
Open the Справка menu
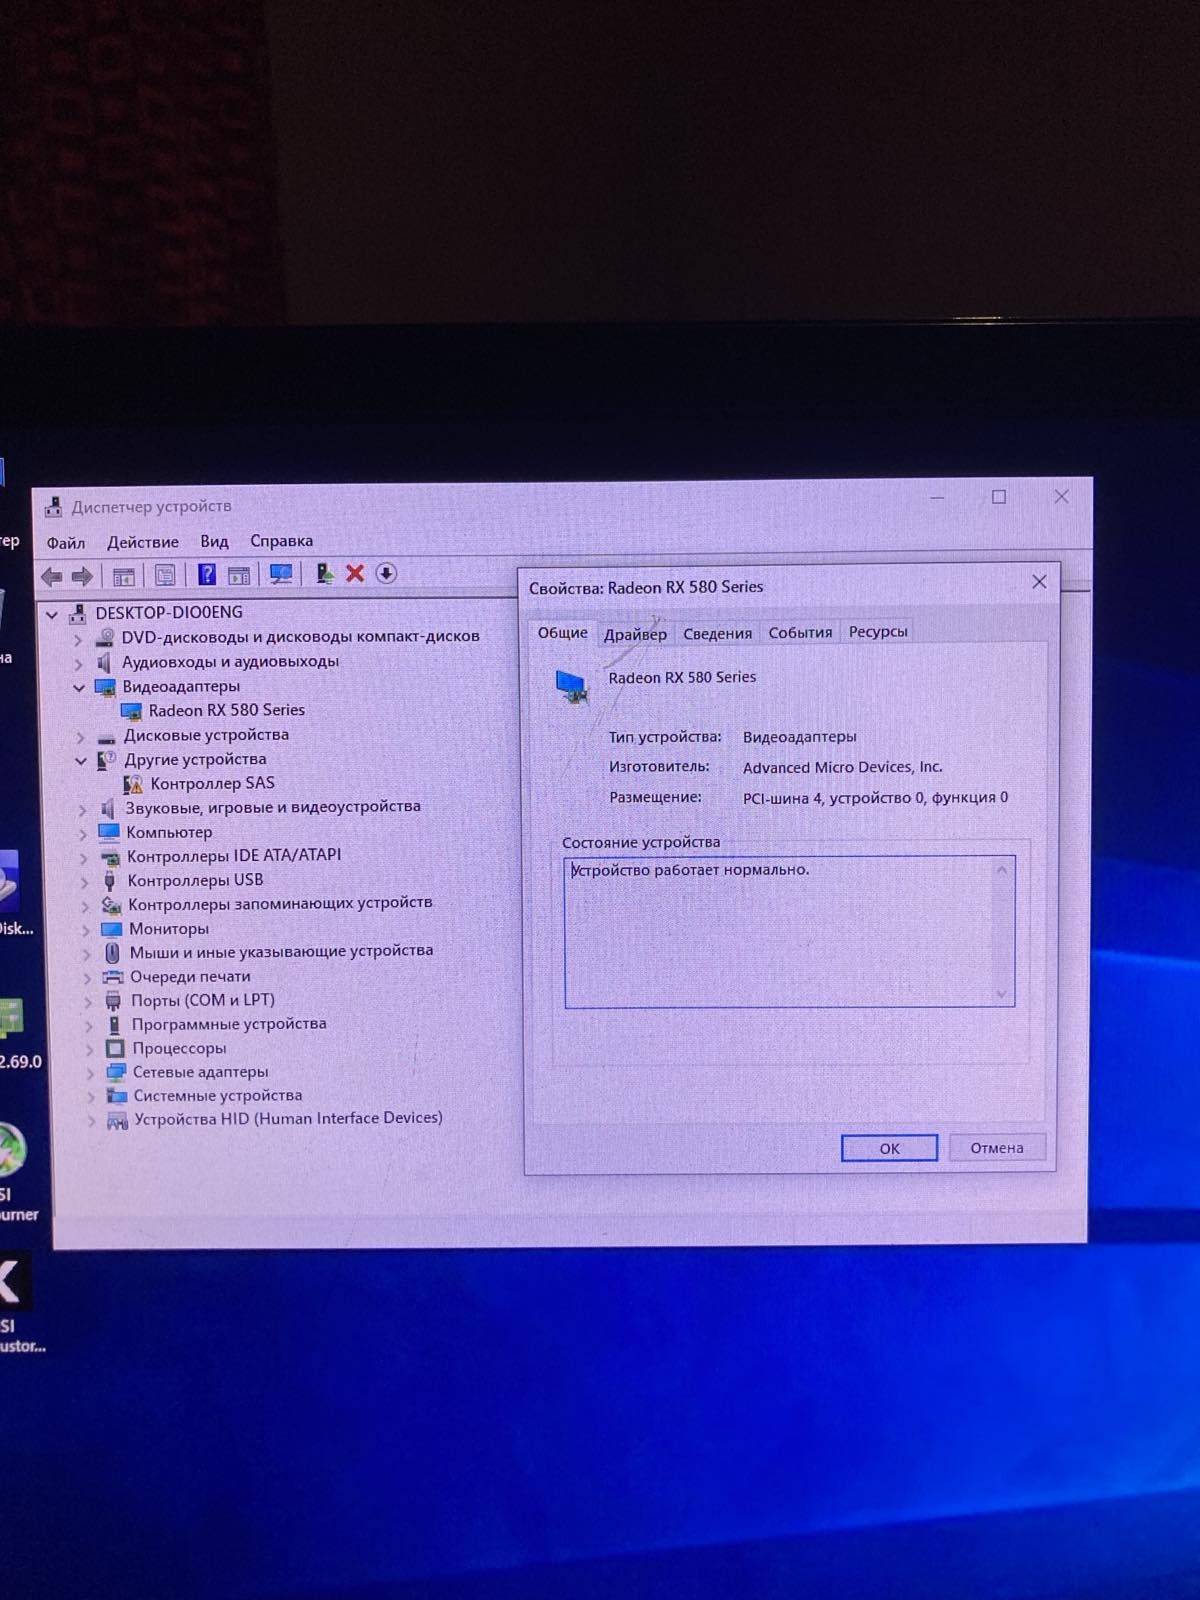click(281, 541)
